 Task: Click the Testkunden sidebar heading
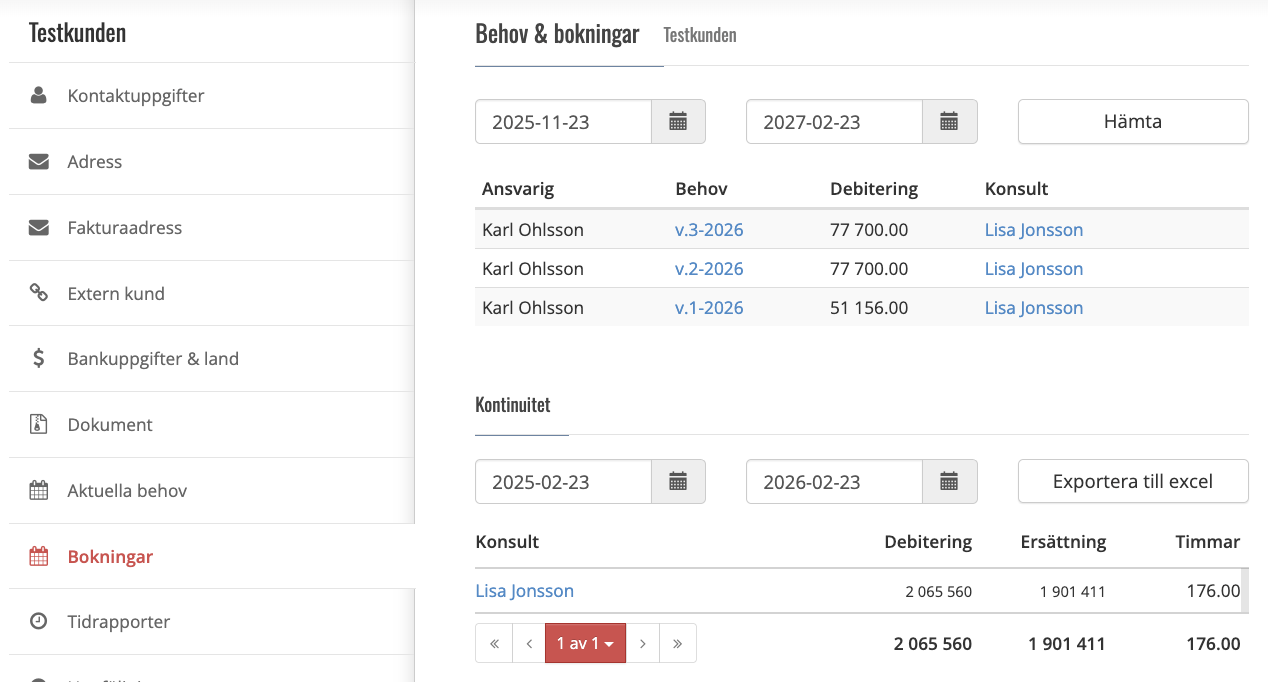point(77,33)
